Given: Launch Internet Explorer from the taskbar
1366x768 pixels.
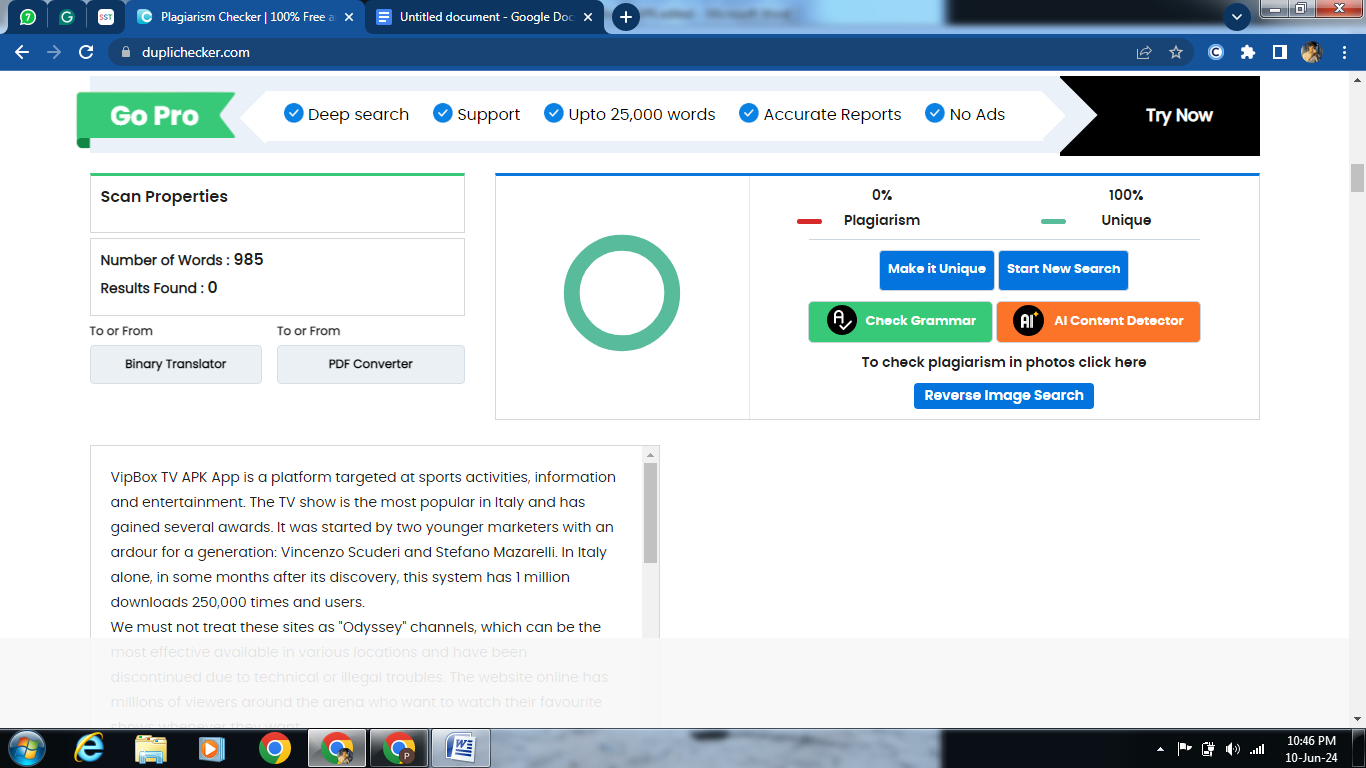Looking at the screenshot, I should pyautogui.click(x=89, y=748).
